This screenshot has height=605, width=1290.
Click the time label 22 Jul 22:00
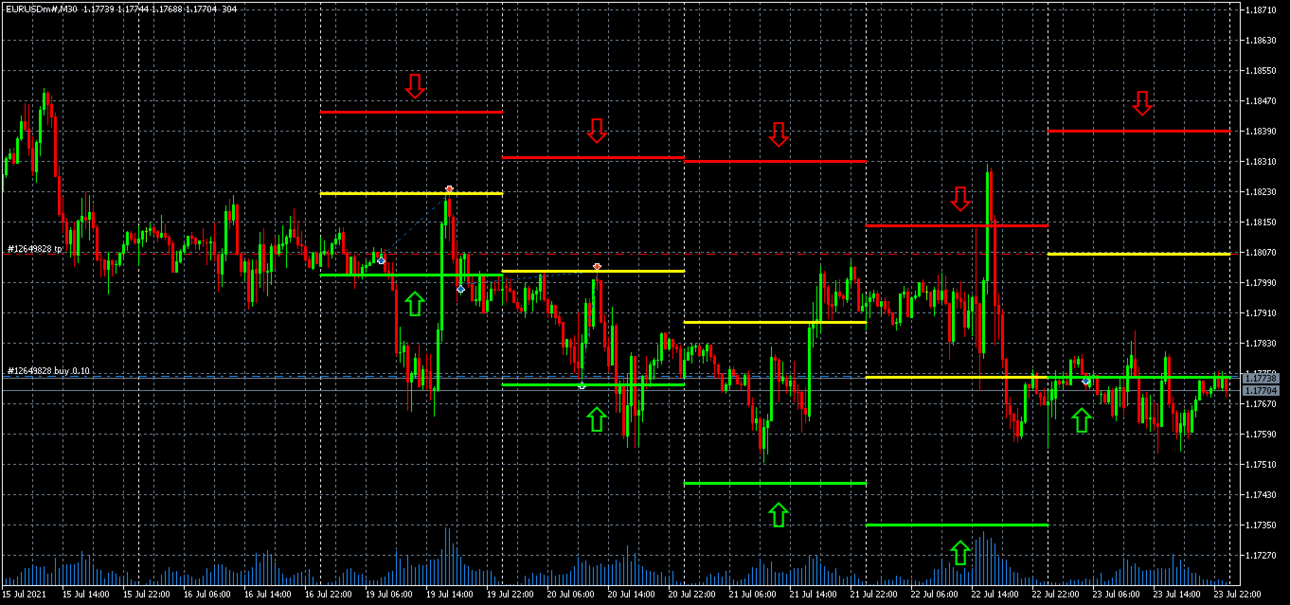1055,595
